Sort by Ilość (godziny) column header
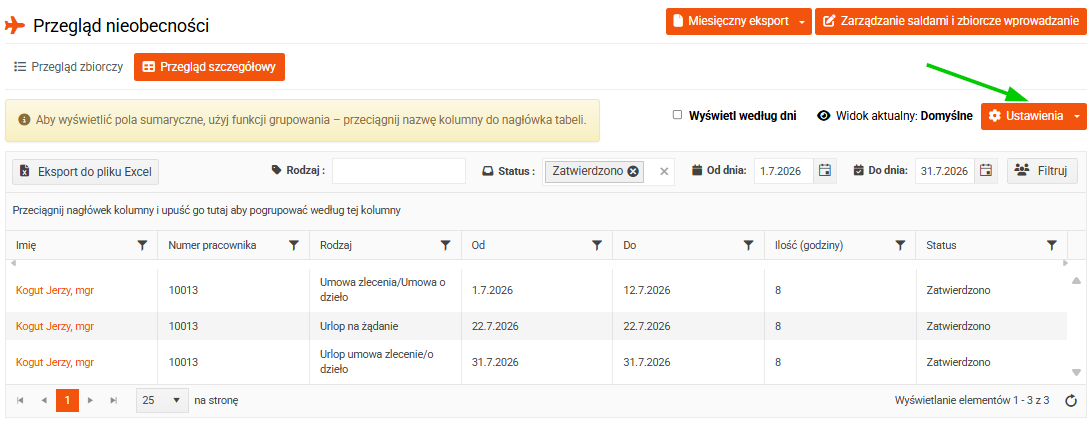 point(809,245)
